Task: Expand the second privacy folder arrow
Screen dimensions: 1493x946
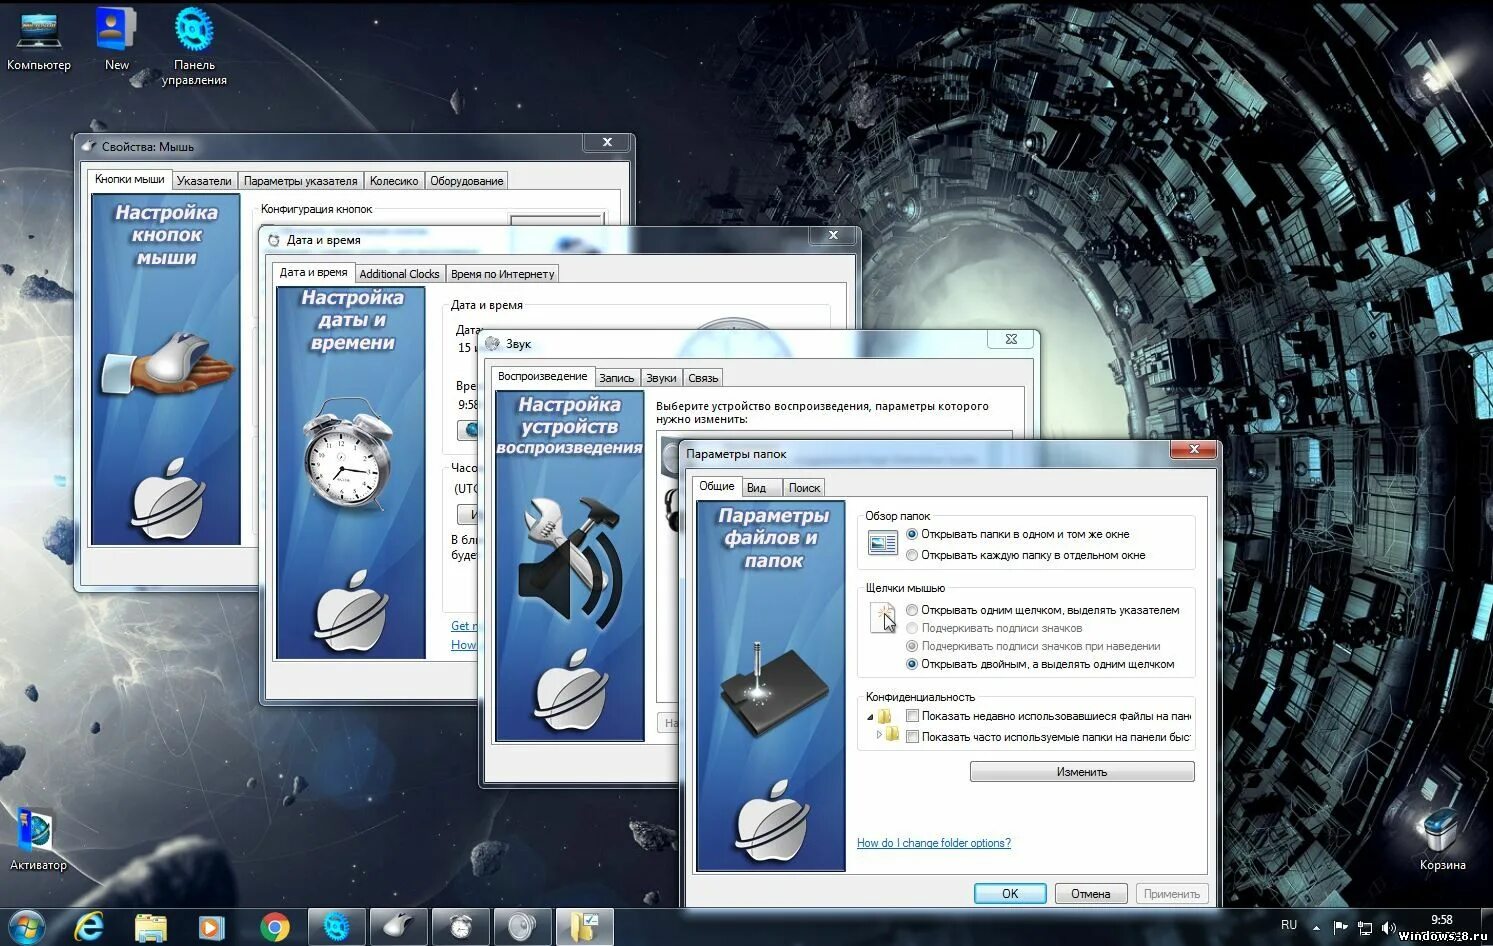Action: (881, 736)
